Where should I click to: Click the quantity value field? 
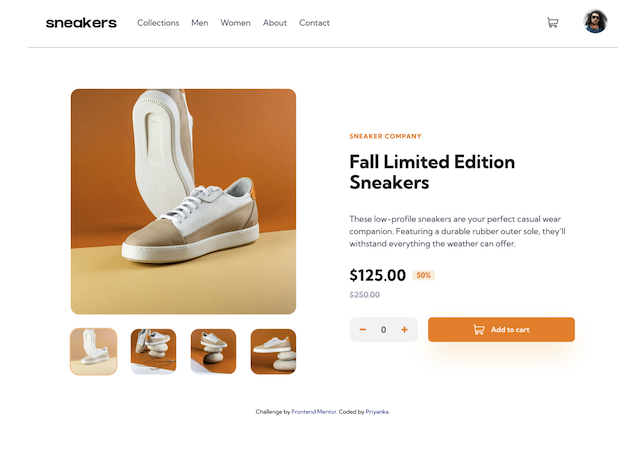[383, 330]
